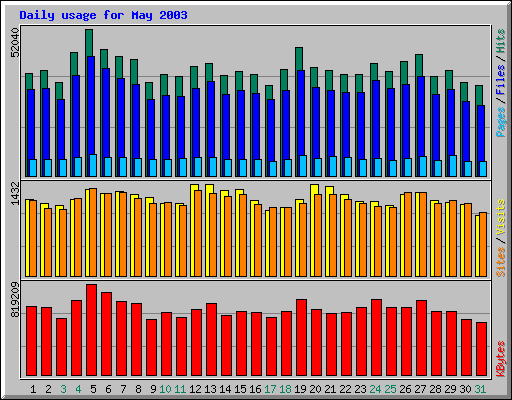
Task: Click the red KBytes bar for day 31
Action: click(481, 349)
